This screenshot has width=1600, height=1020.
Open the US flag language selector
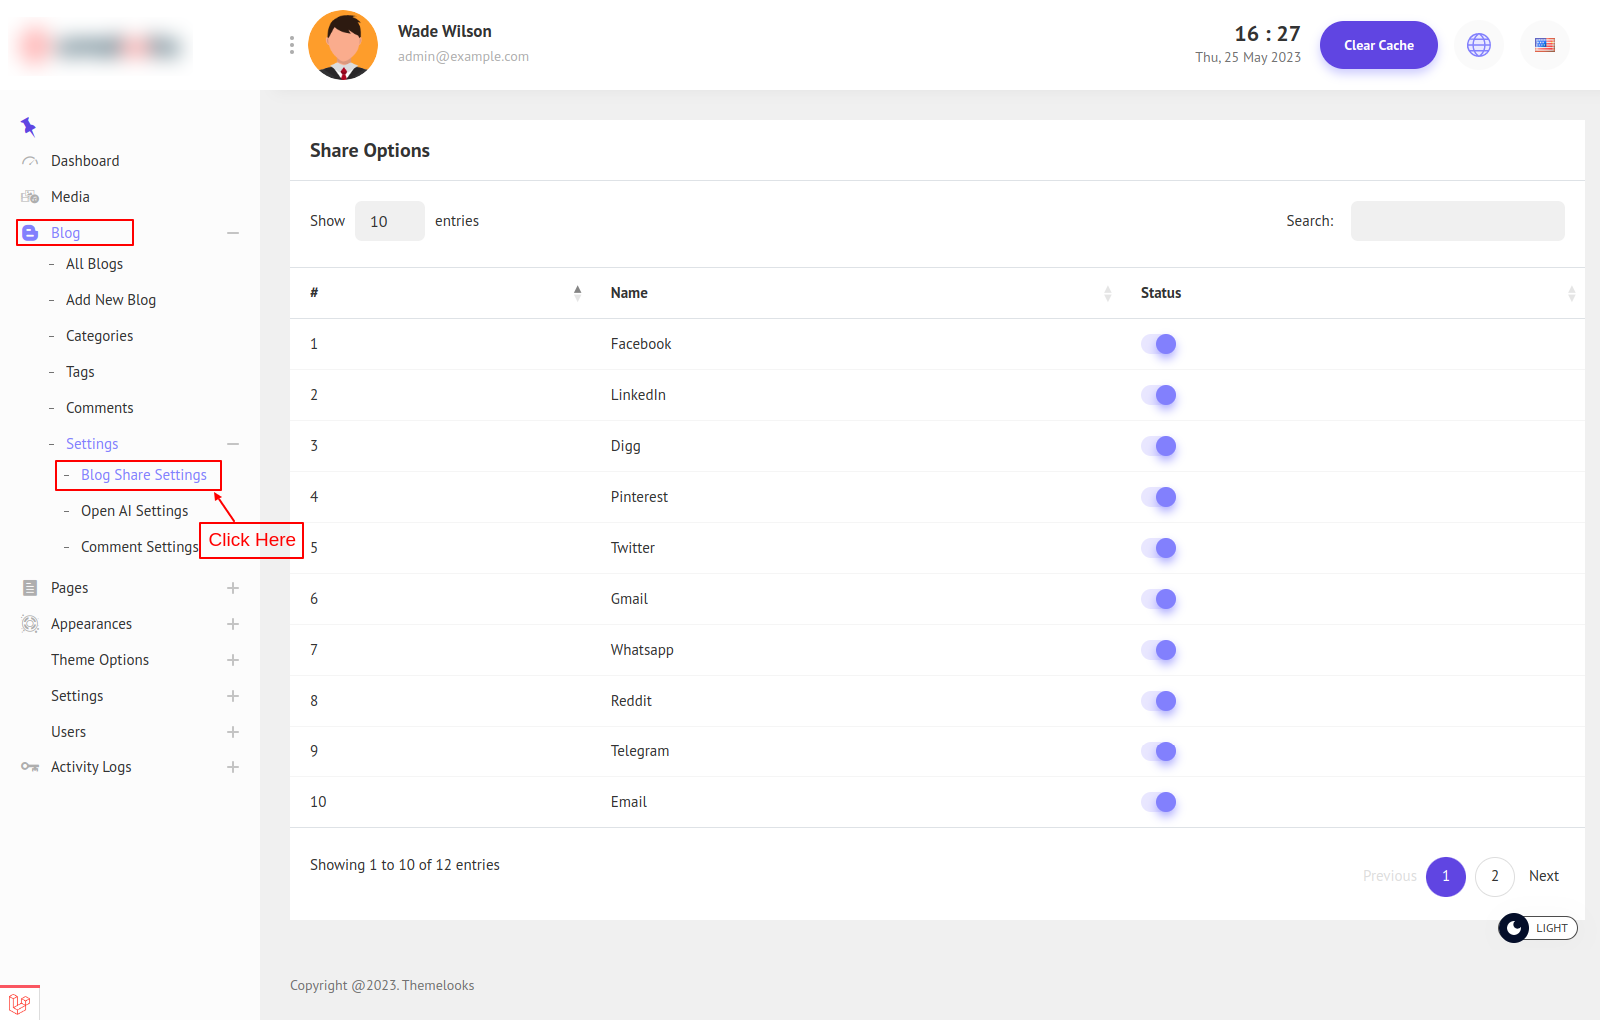pyautogui.click(x=1544, y=45)
